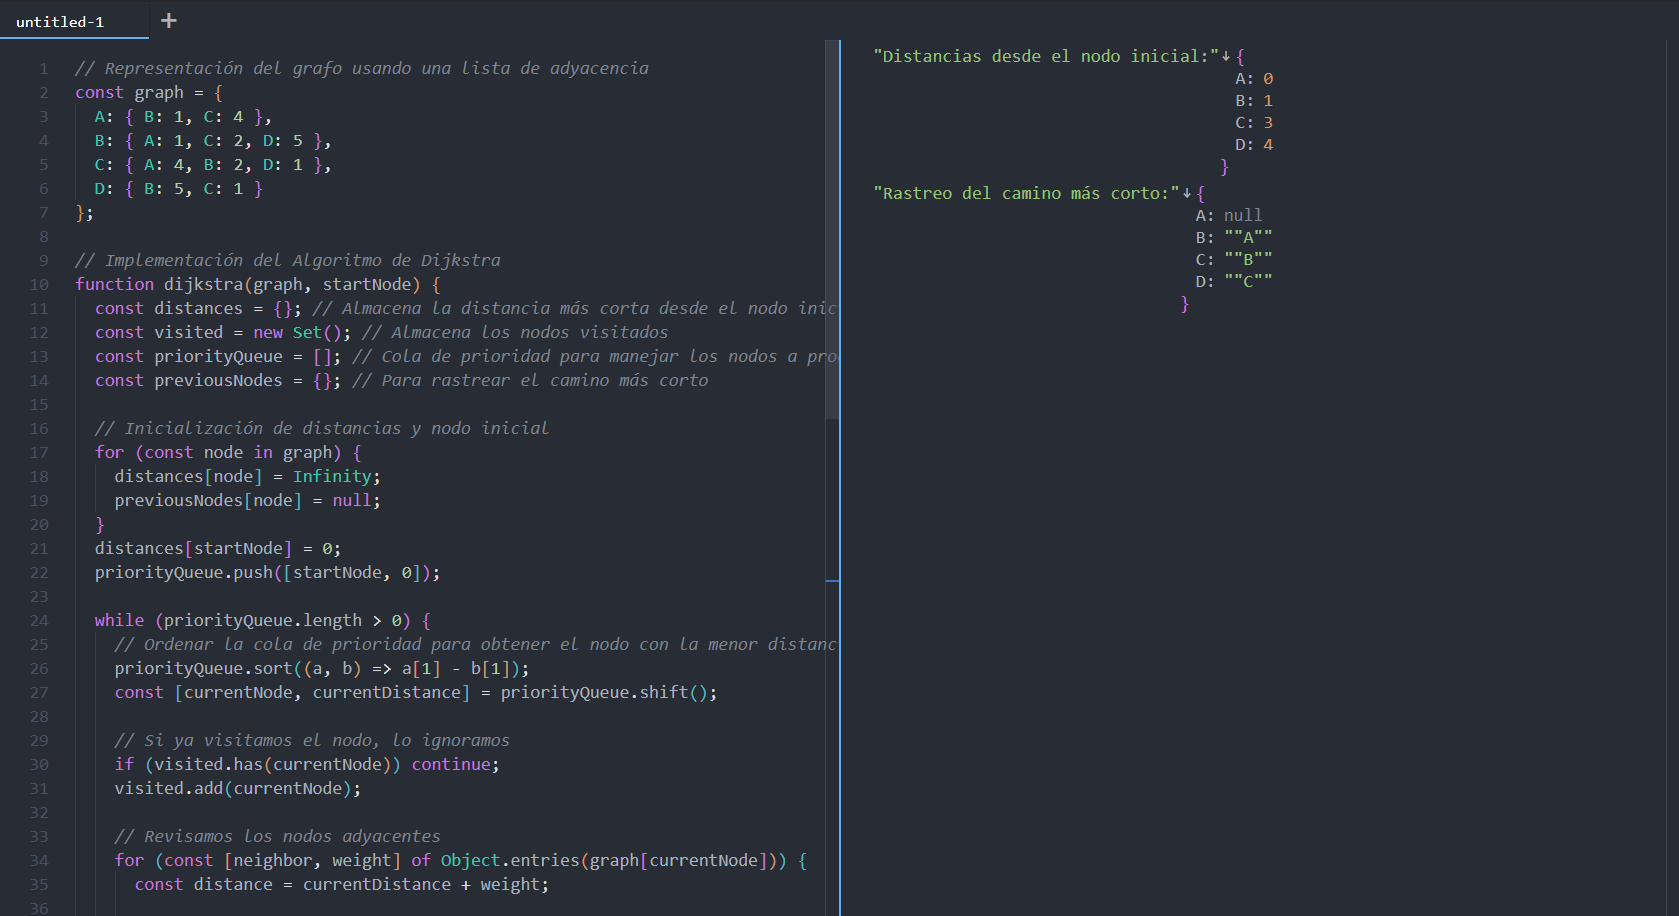Viewport: 1679px width, 916px height.
Task: Click "priorityQueue.push([startNode, 0]);" line
Action: point(267,573)
